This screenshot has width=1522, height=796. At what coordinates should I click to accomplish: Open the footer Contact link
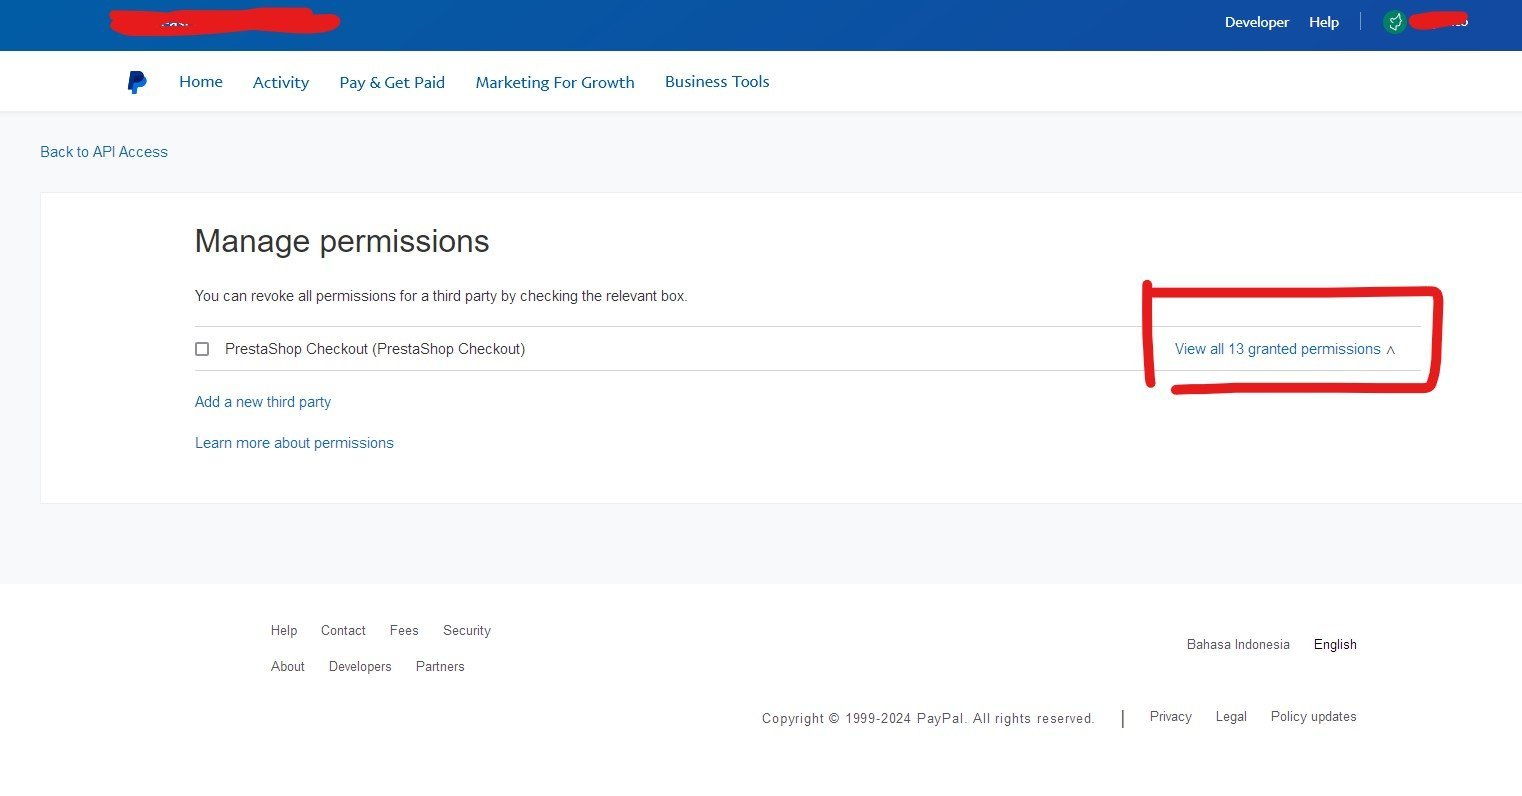pos(343,631)
